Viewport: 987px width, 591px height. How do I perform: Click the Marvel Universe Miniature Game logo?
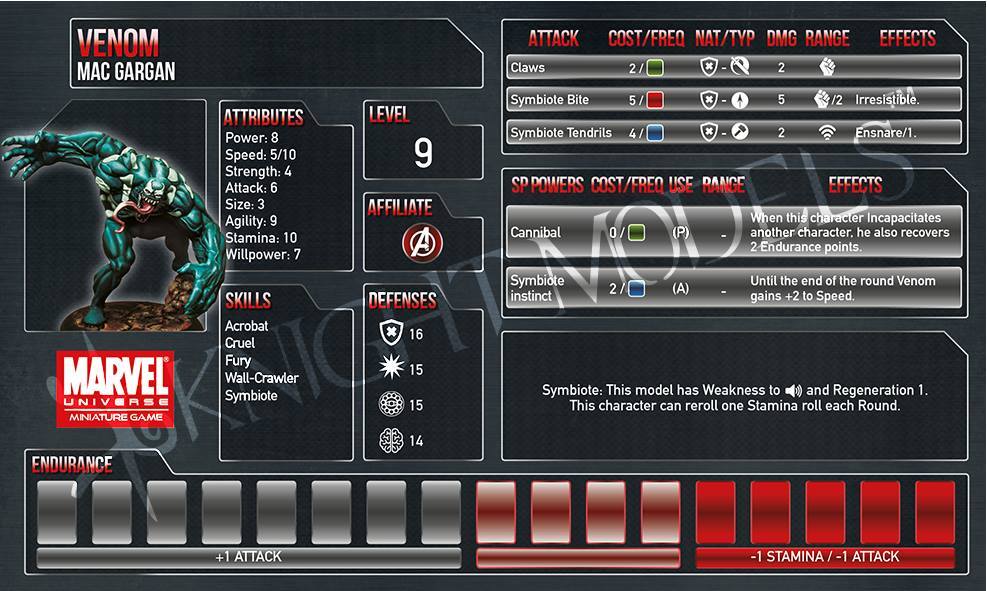[115, 389]
